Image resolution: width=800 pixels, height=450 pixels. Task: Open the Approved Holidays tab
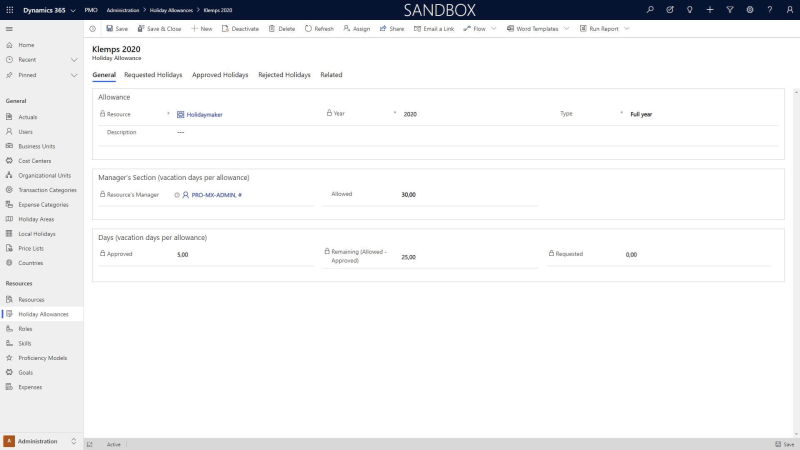(220, 75)
